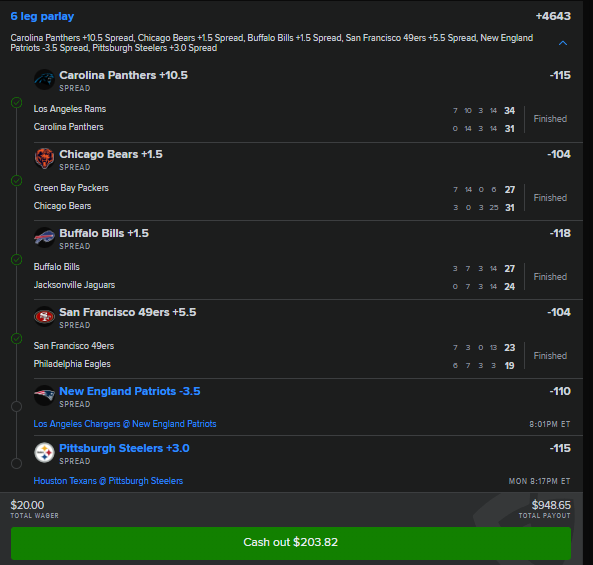This screenshot has height=565, width=593.
Task: Click the San Francisco 49ers +5.5 heading
Action: tap(128, 312)
